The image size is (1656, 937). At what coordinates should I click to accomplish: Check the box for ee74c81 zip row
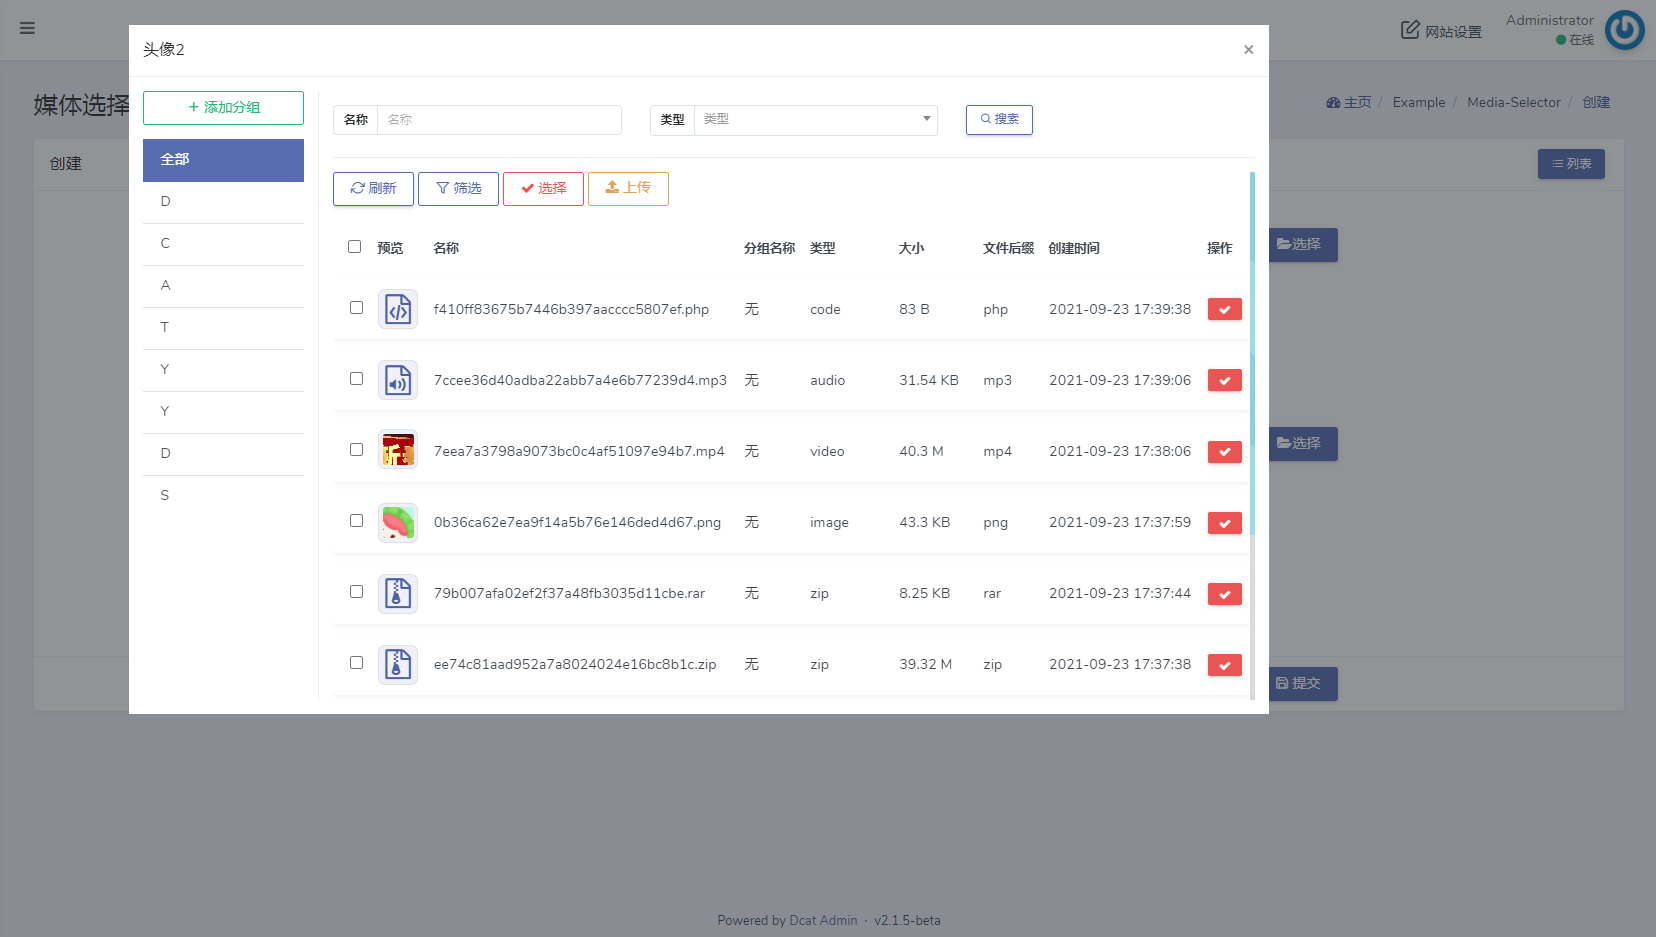(x=356, y=663)
